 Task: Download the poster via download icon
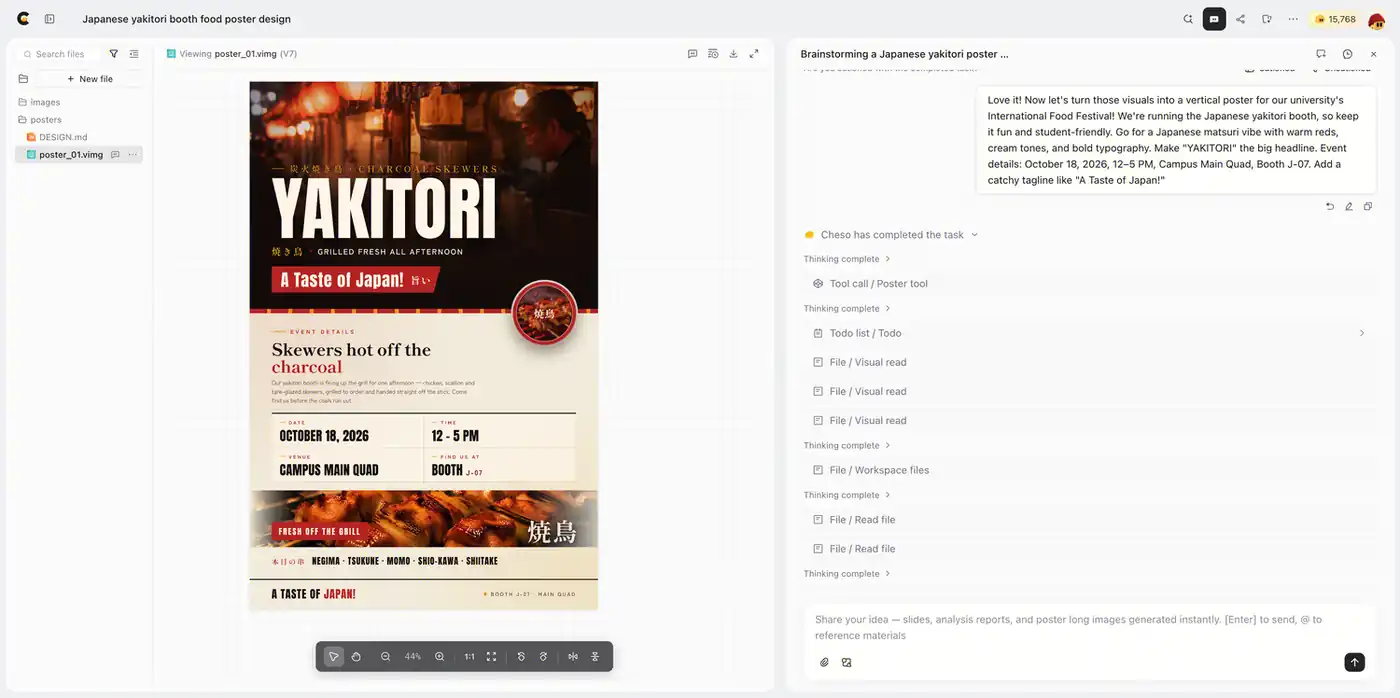pyautogui.click(x=733, y=54)
